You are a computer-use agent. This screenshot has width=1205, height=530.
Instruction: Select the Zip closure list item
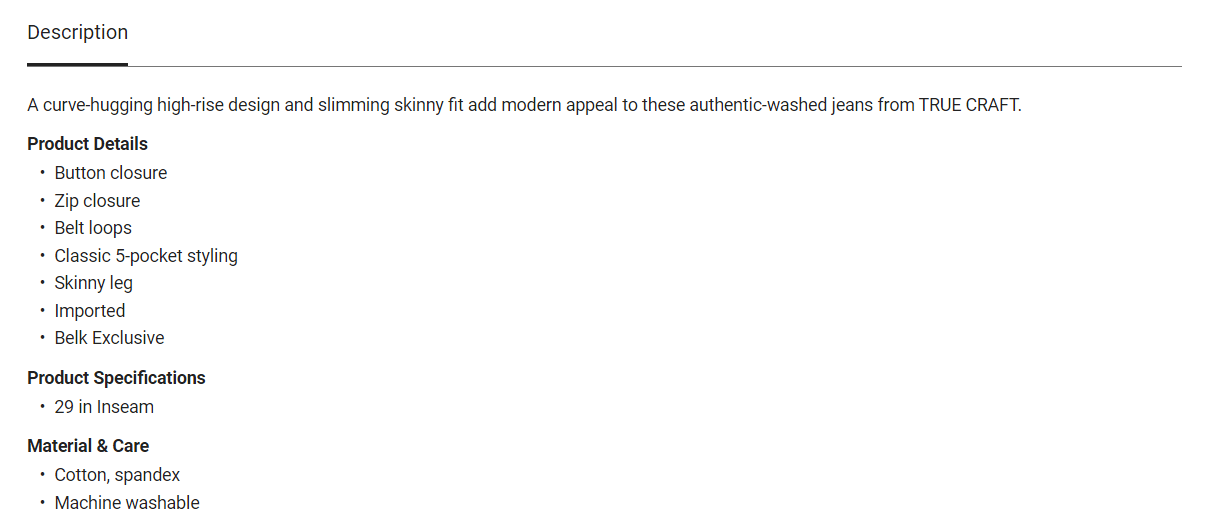97,201
